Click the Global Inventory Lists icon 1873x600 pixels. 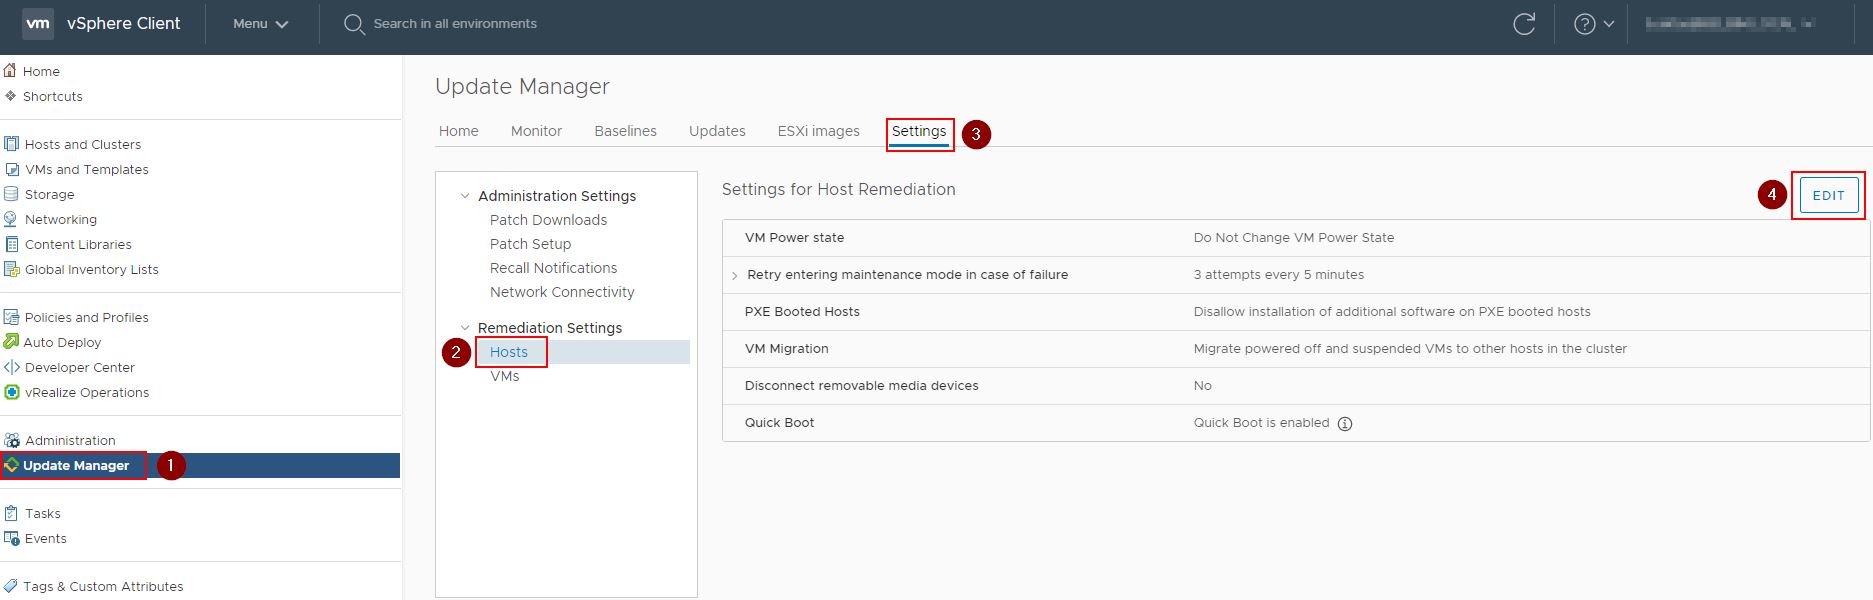tap(11, 269)
